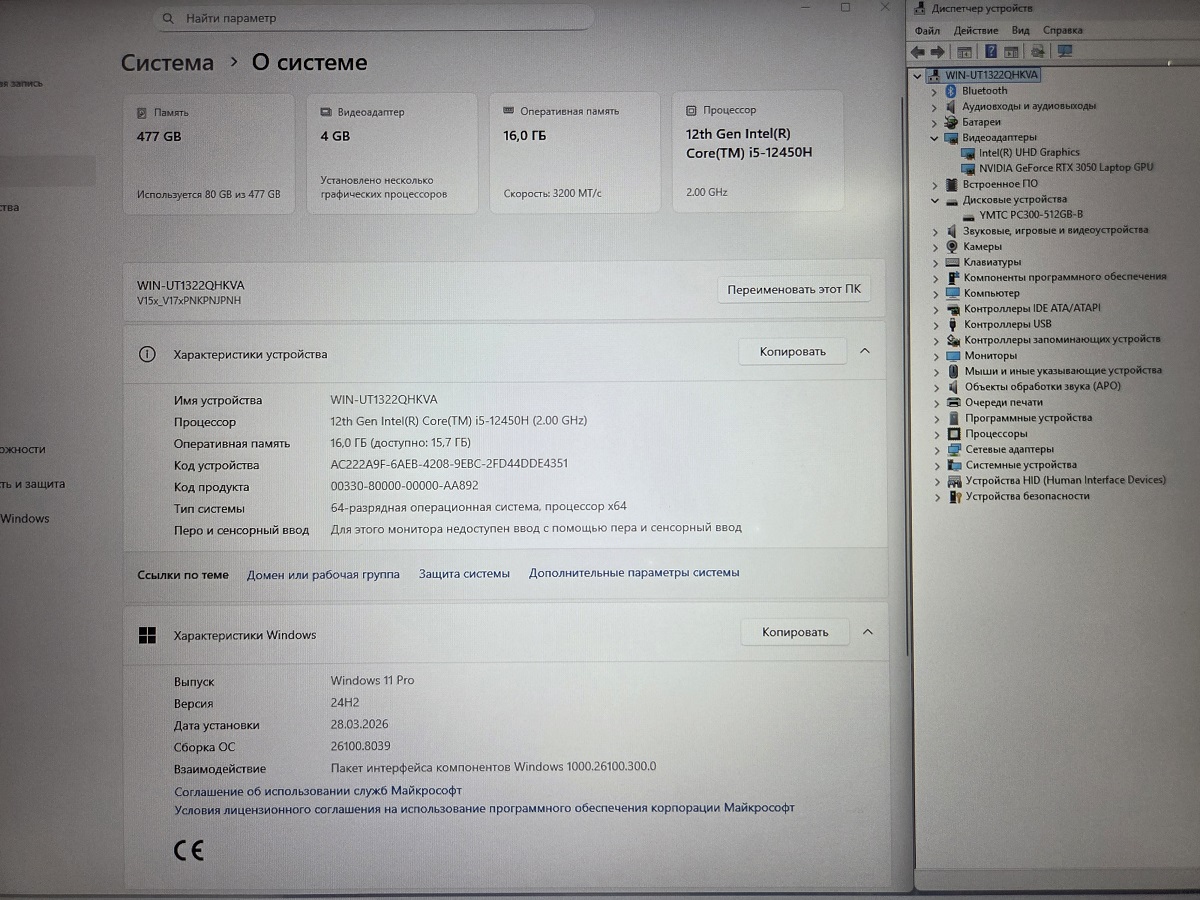Open the Домен или рабочая группа link

point(323,574)
